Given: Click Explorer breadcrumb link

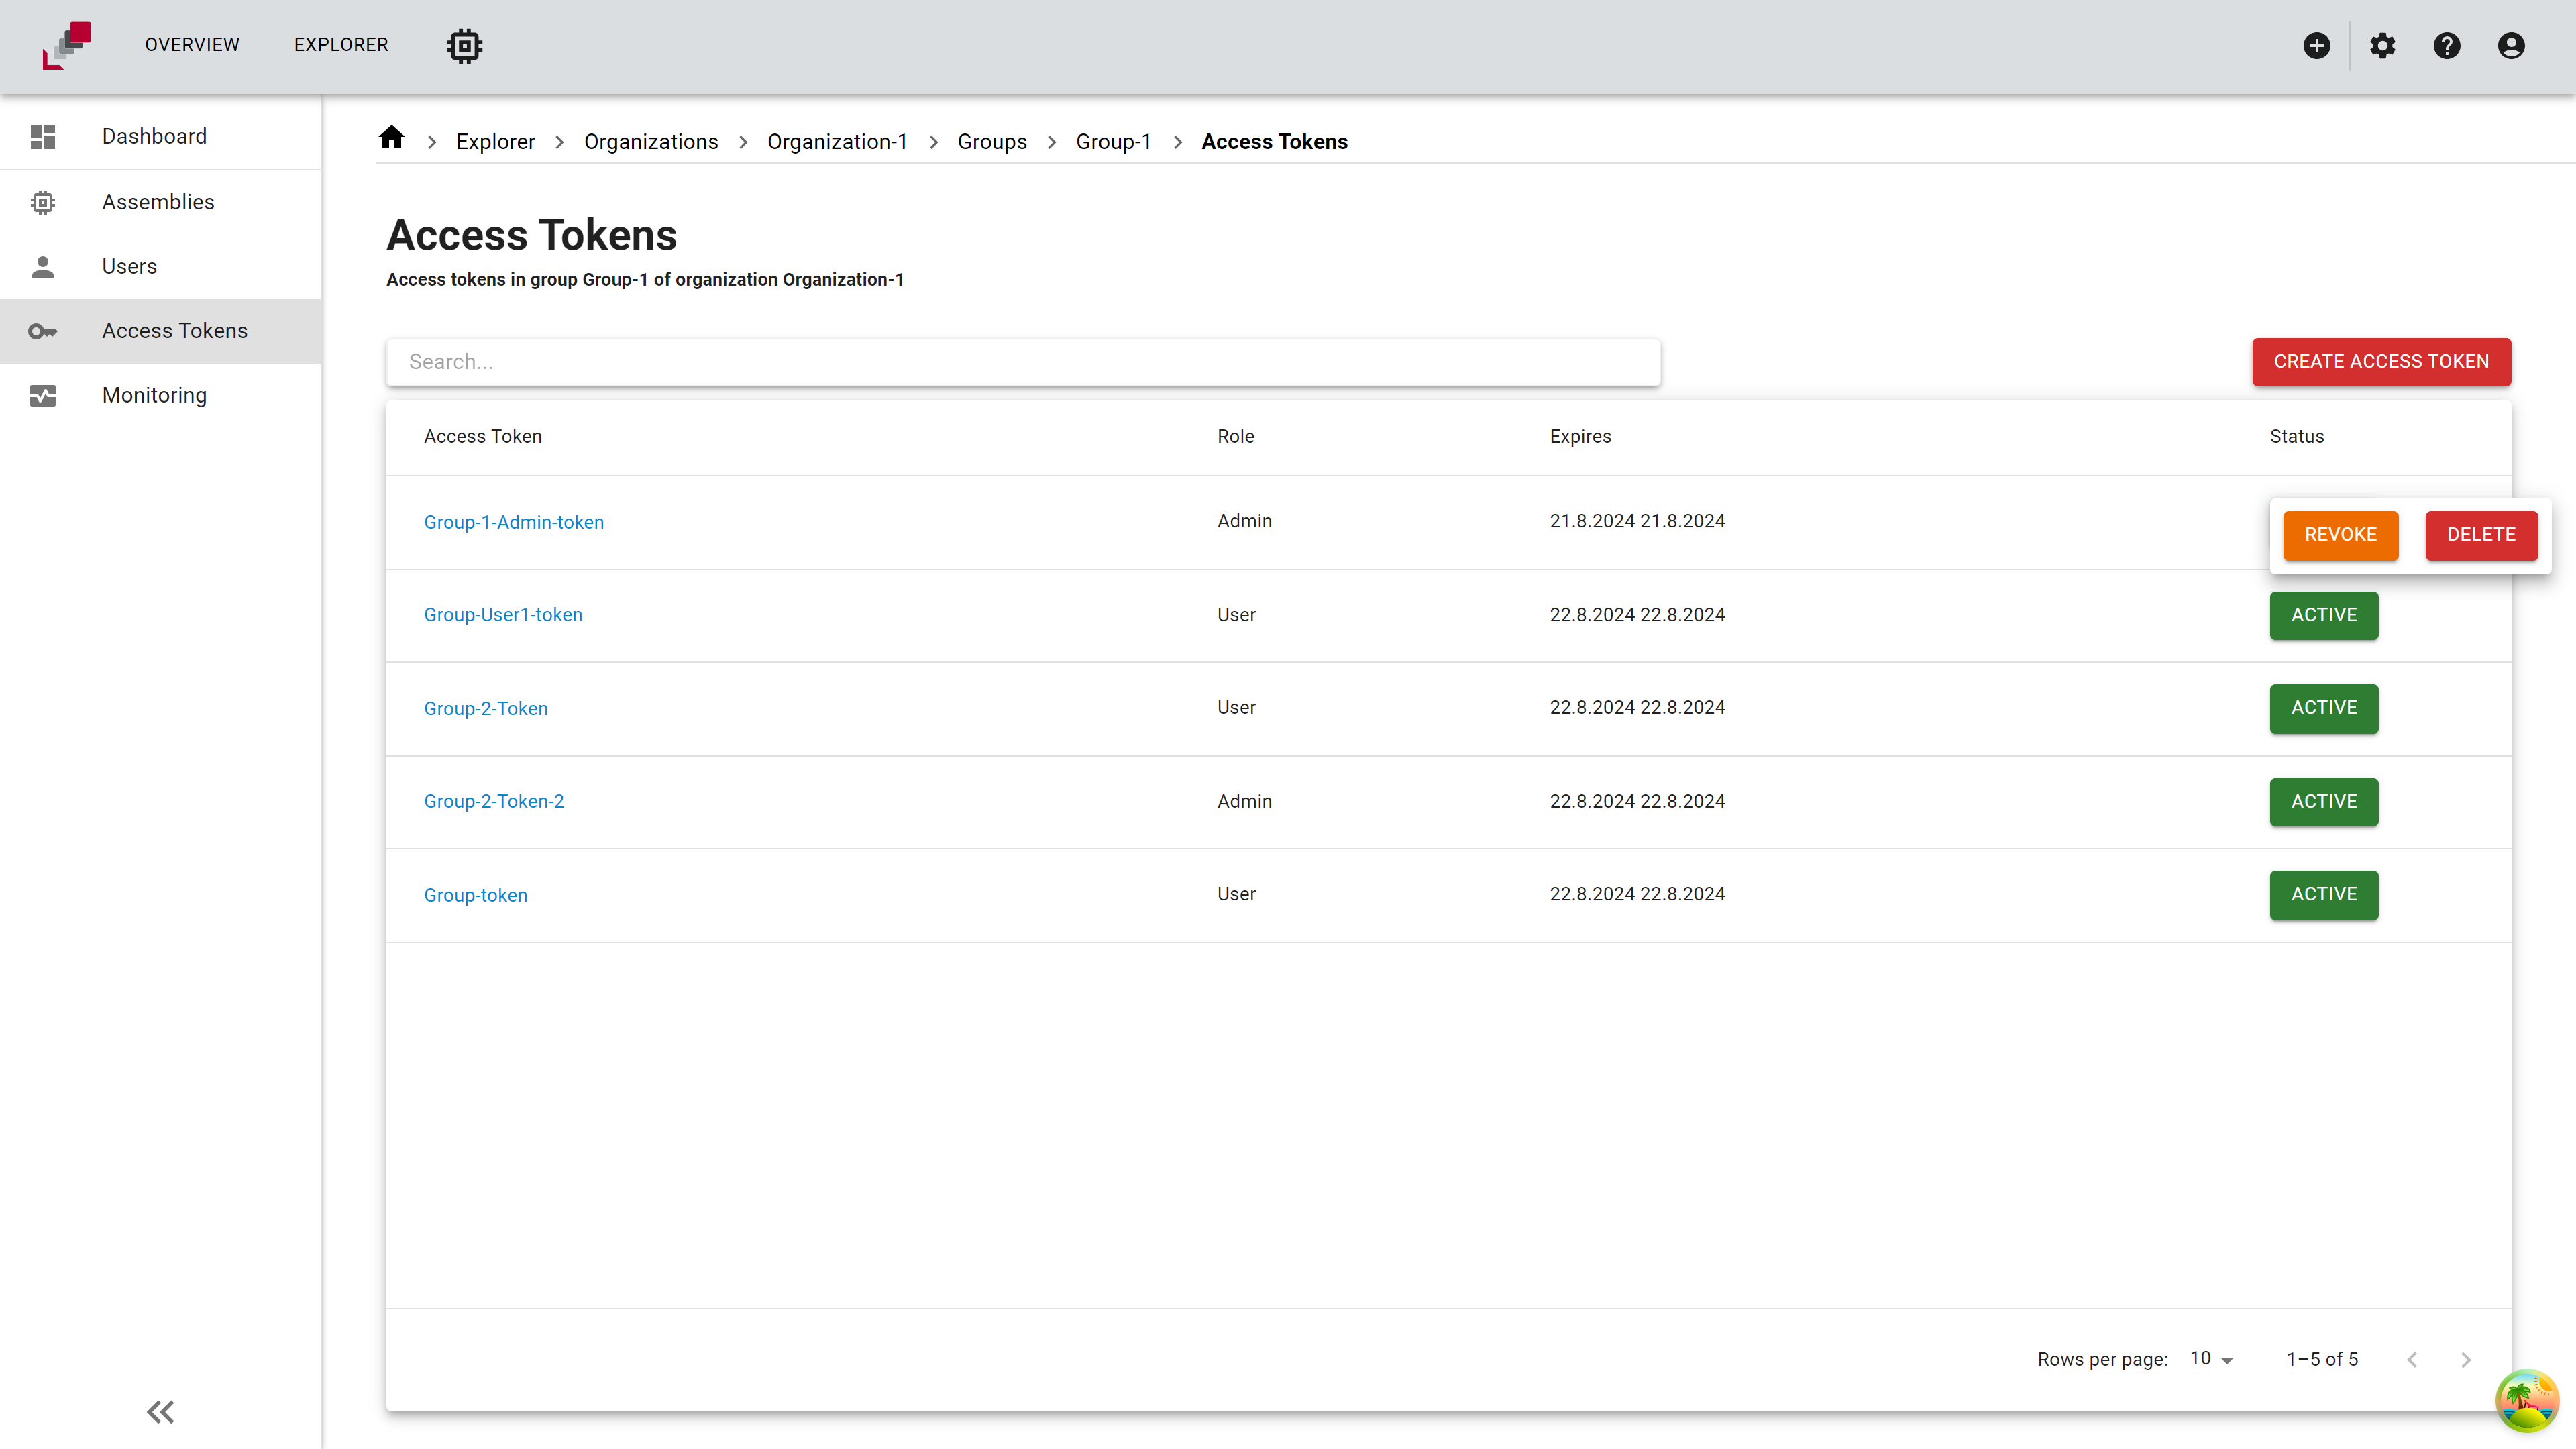Looking at the screenshot, I should (495, 142).
